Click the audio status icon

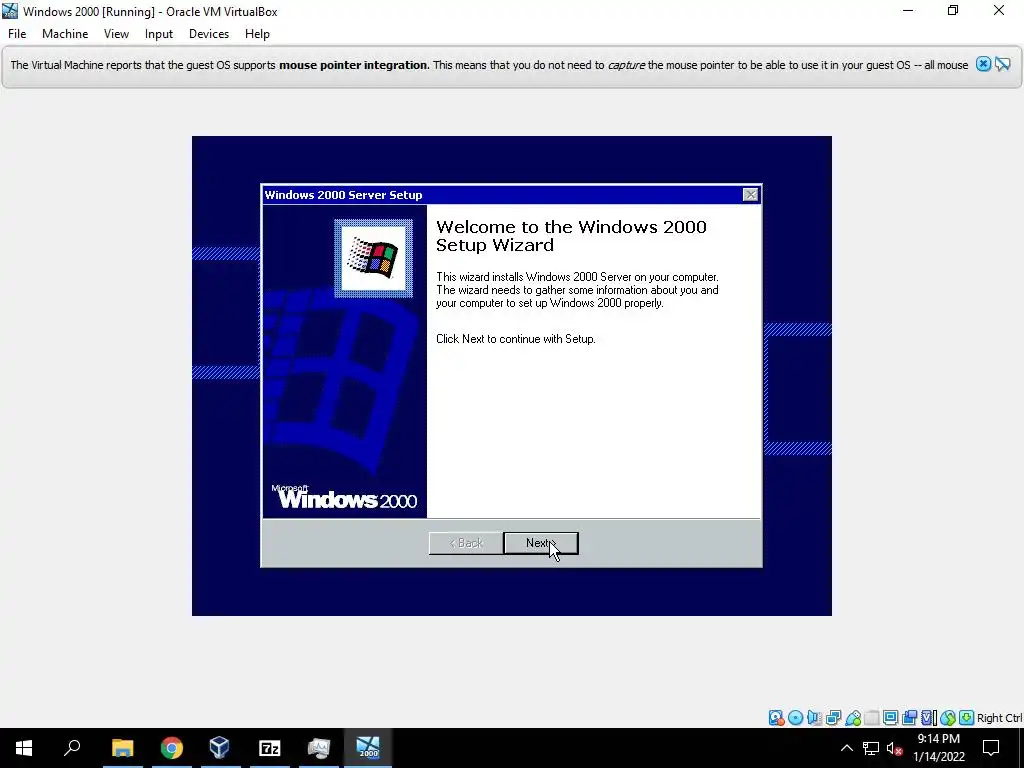814,718
